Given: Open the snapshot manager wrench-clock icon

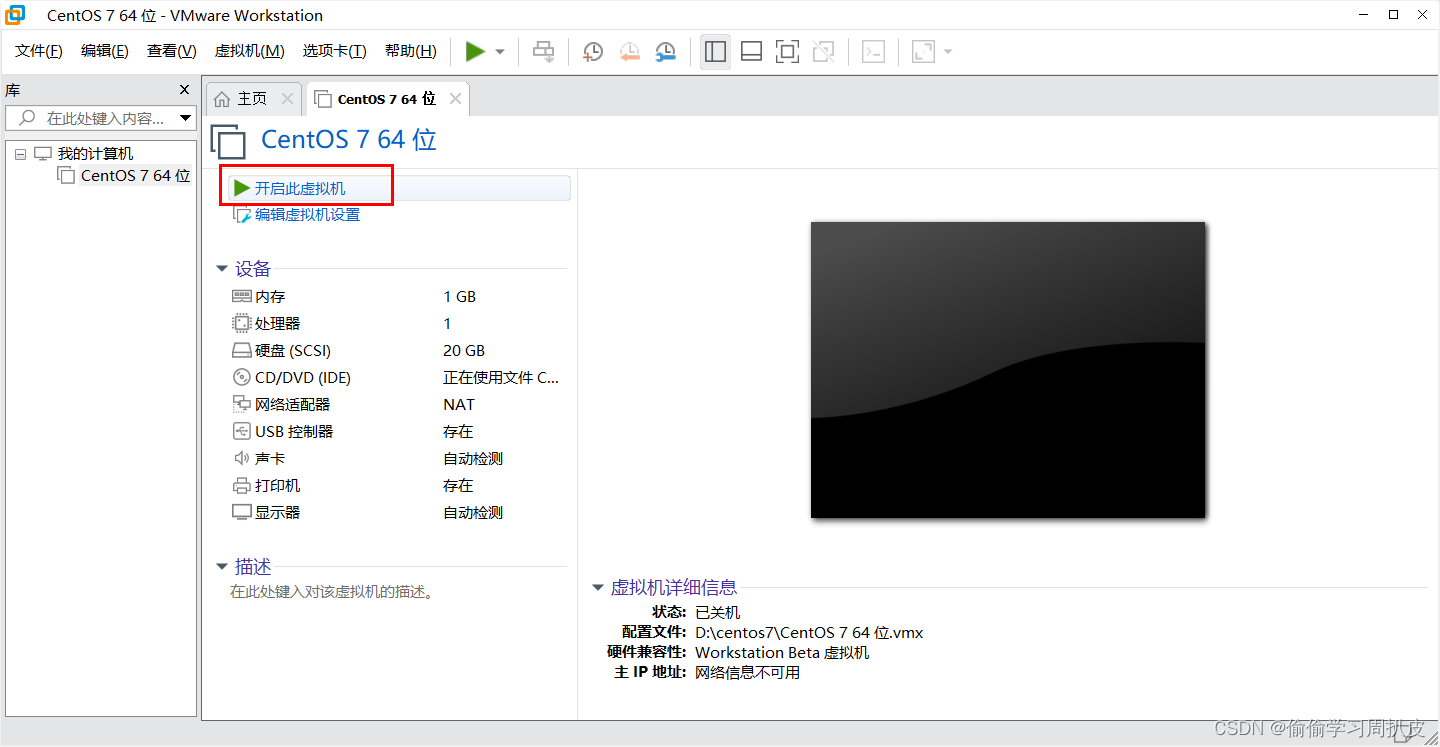Looking at the screenshot, I should click(x=665, y=52).
